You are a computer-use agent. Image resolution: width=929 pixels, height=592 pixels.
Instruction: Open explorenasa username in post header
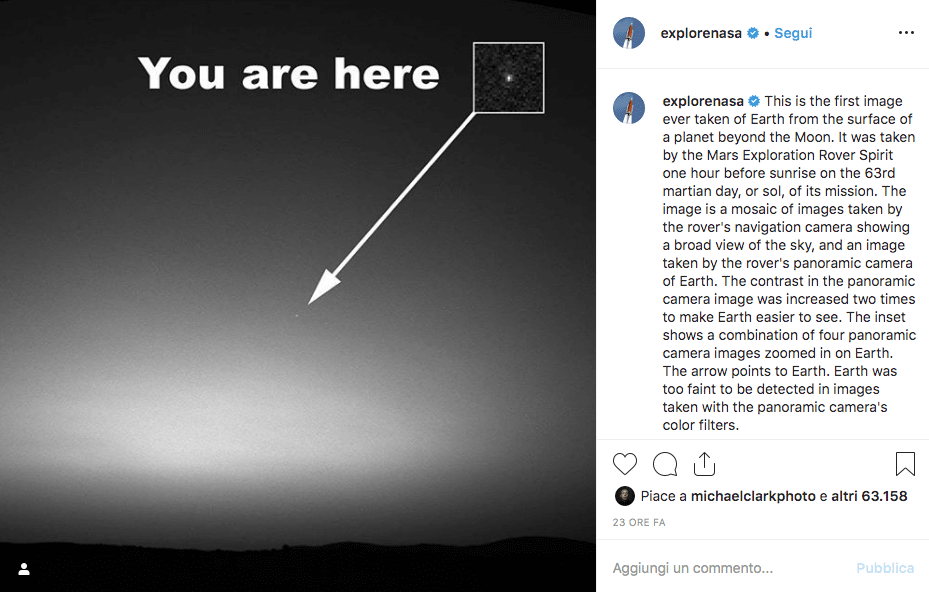(701, 33)
